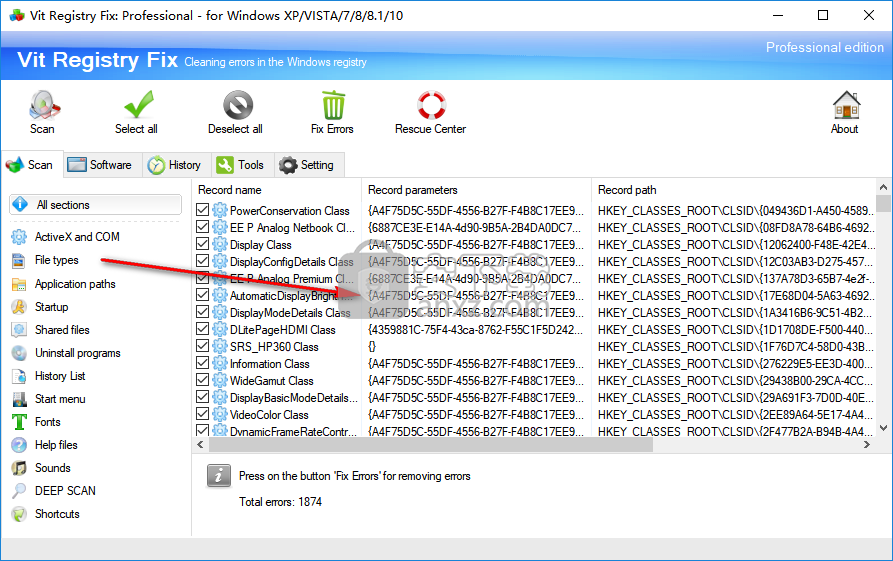Uncheck DisplayConfigDetails Class record
The height and width of the screenshot is (561, 893).
[202, 261]
